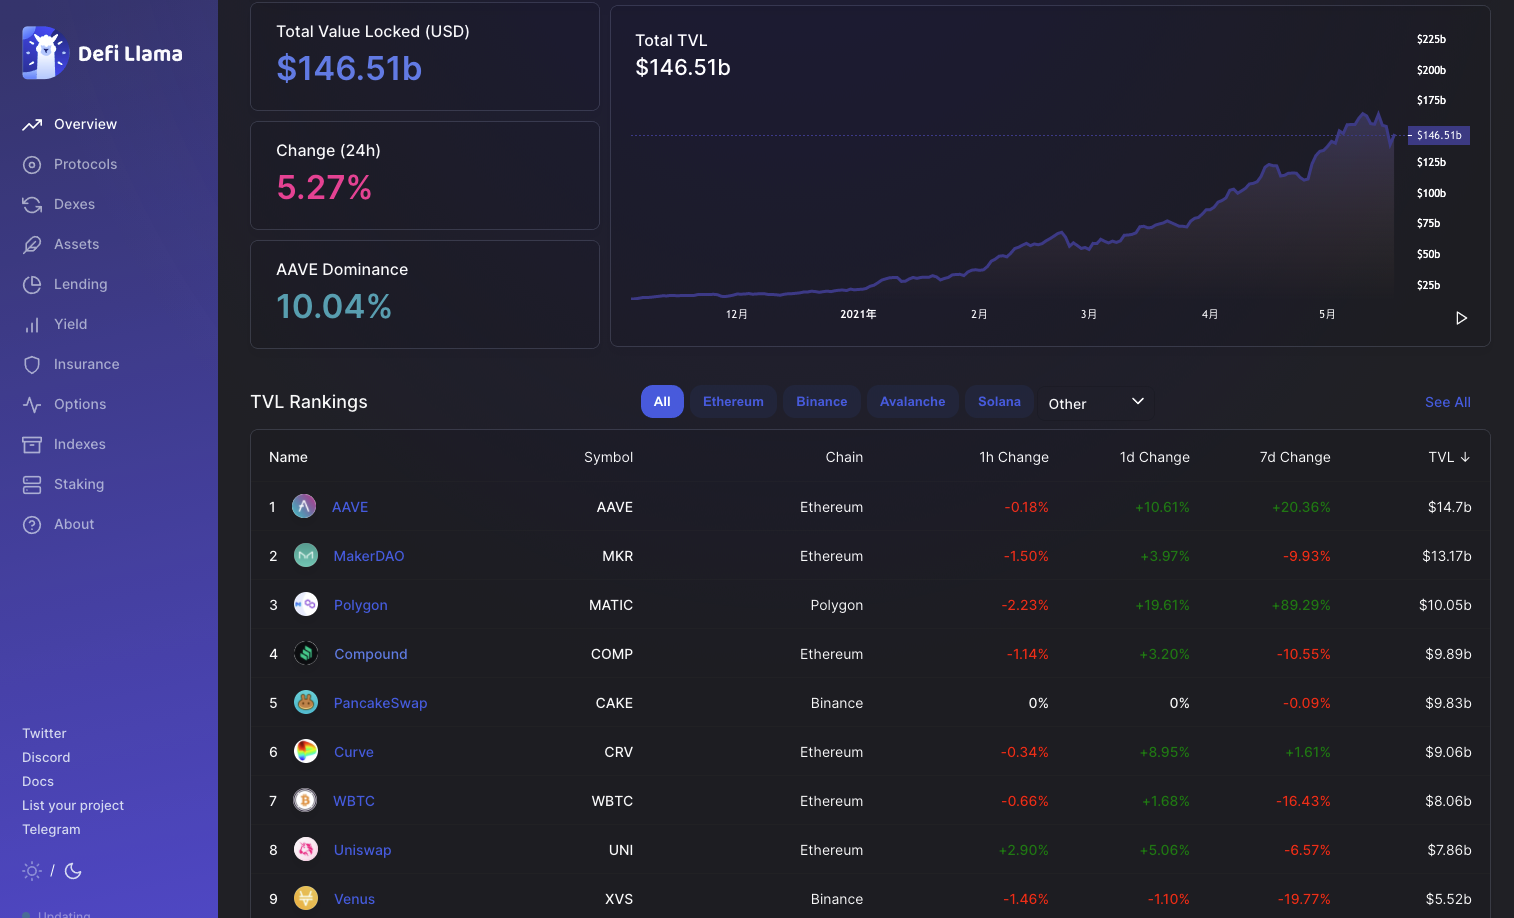
Task: Click the $146.51b chart value marker
Action: pyautogui.click(x=1440, y=135)
